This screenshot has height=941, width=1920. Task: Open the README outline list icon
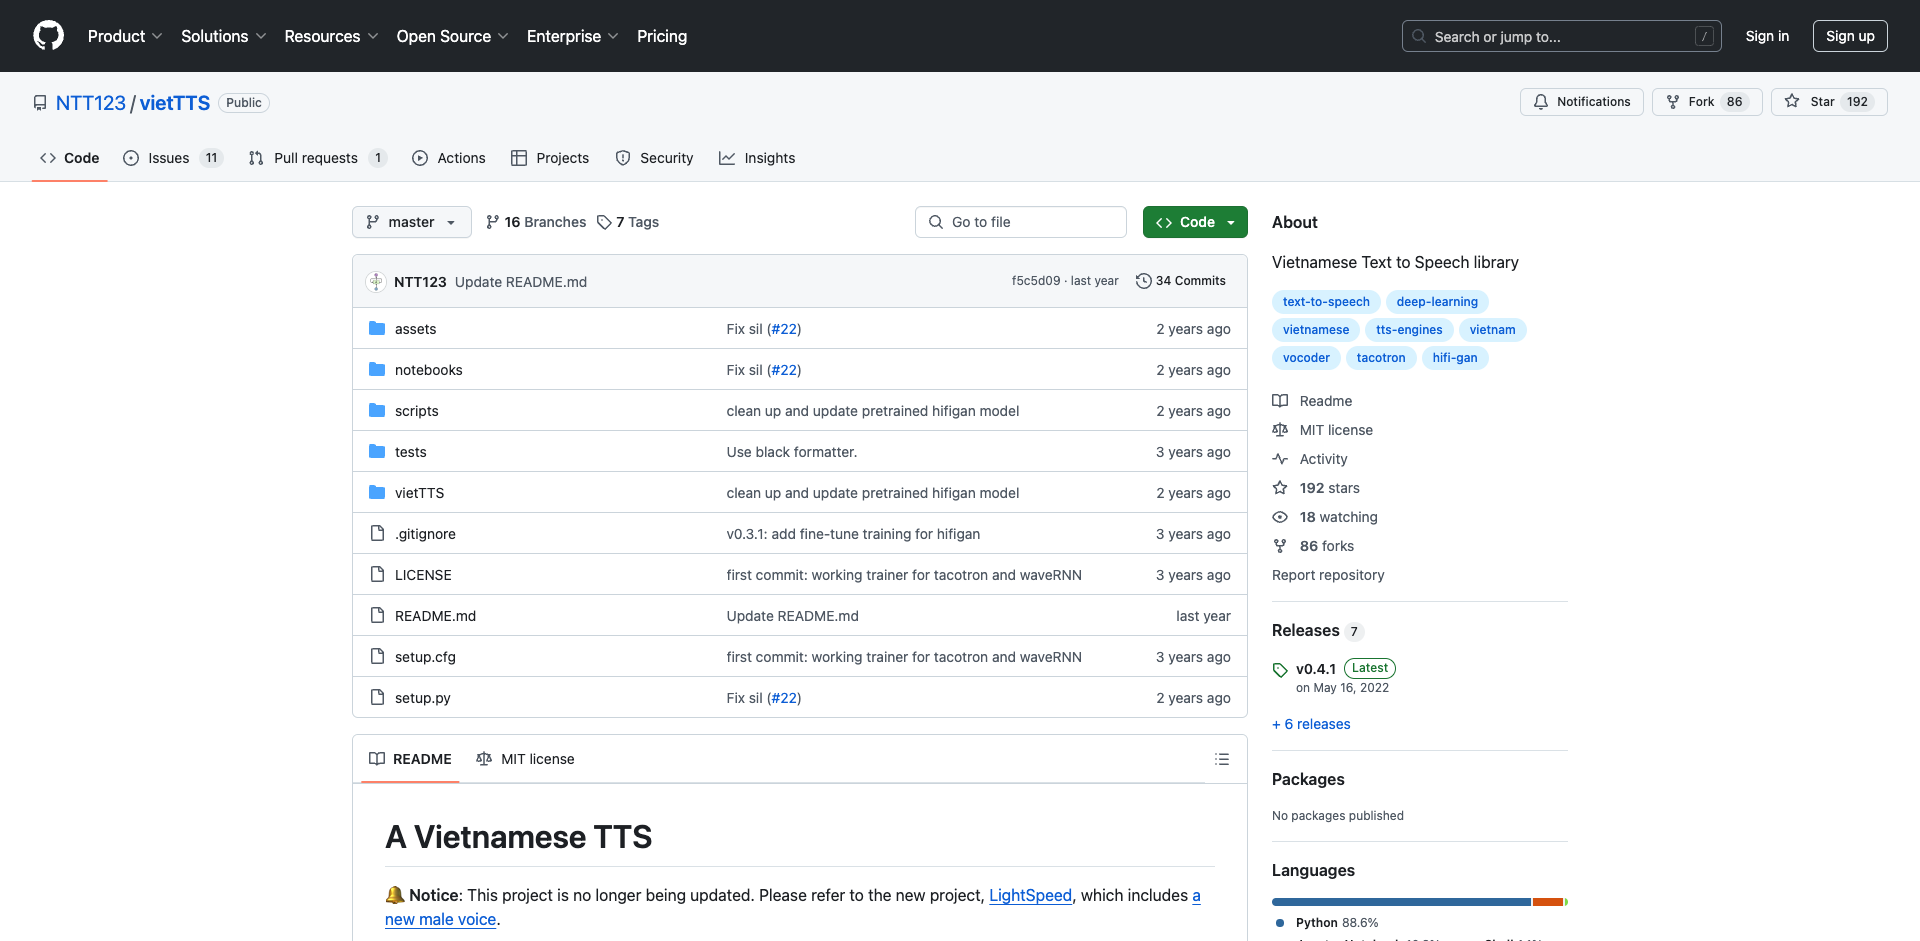pos(1222,759)
